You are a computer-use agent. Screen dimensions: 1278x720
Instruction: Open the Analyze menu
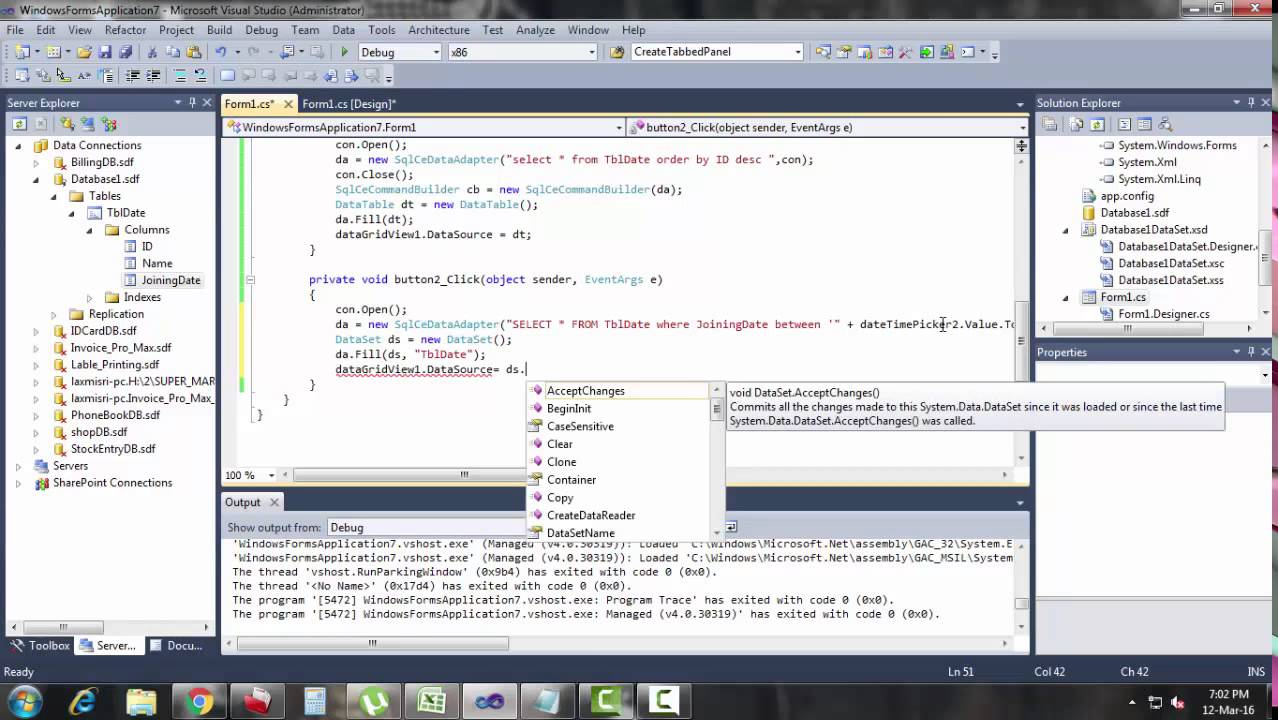click(535, 30)
